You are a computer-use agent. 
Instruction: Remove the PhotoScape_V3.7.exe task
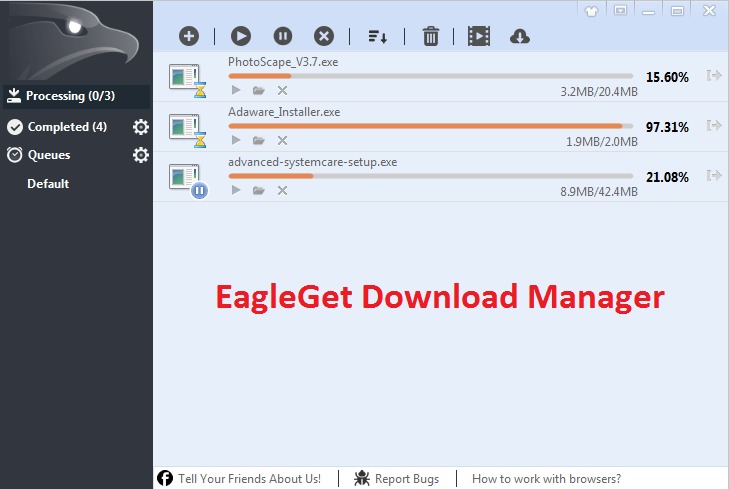tap(282, 91)
